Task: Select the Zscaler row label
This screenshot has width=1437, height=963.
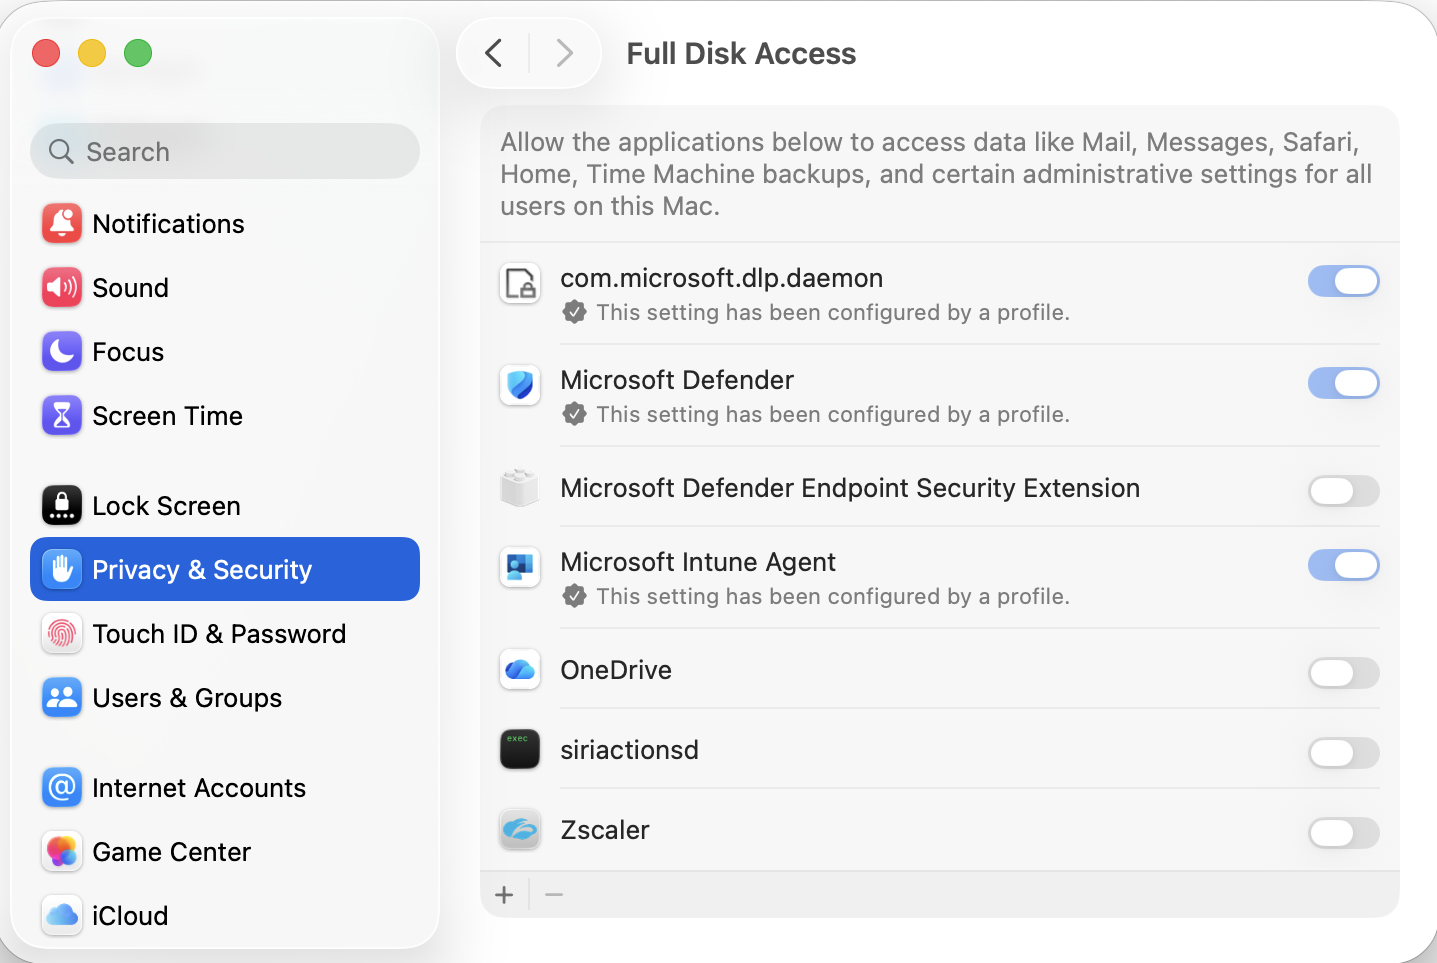Action: point(605,830)
